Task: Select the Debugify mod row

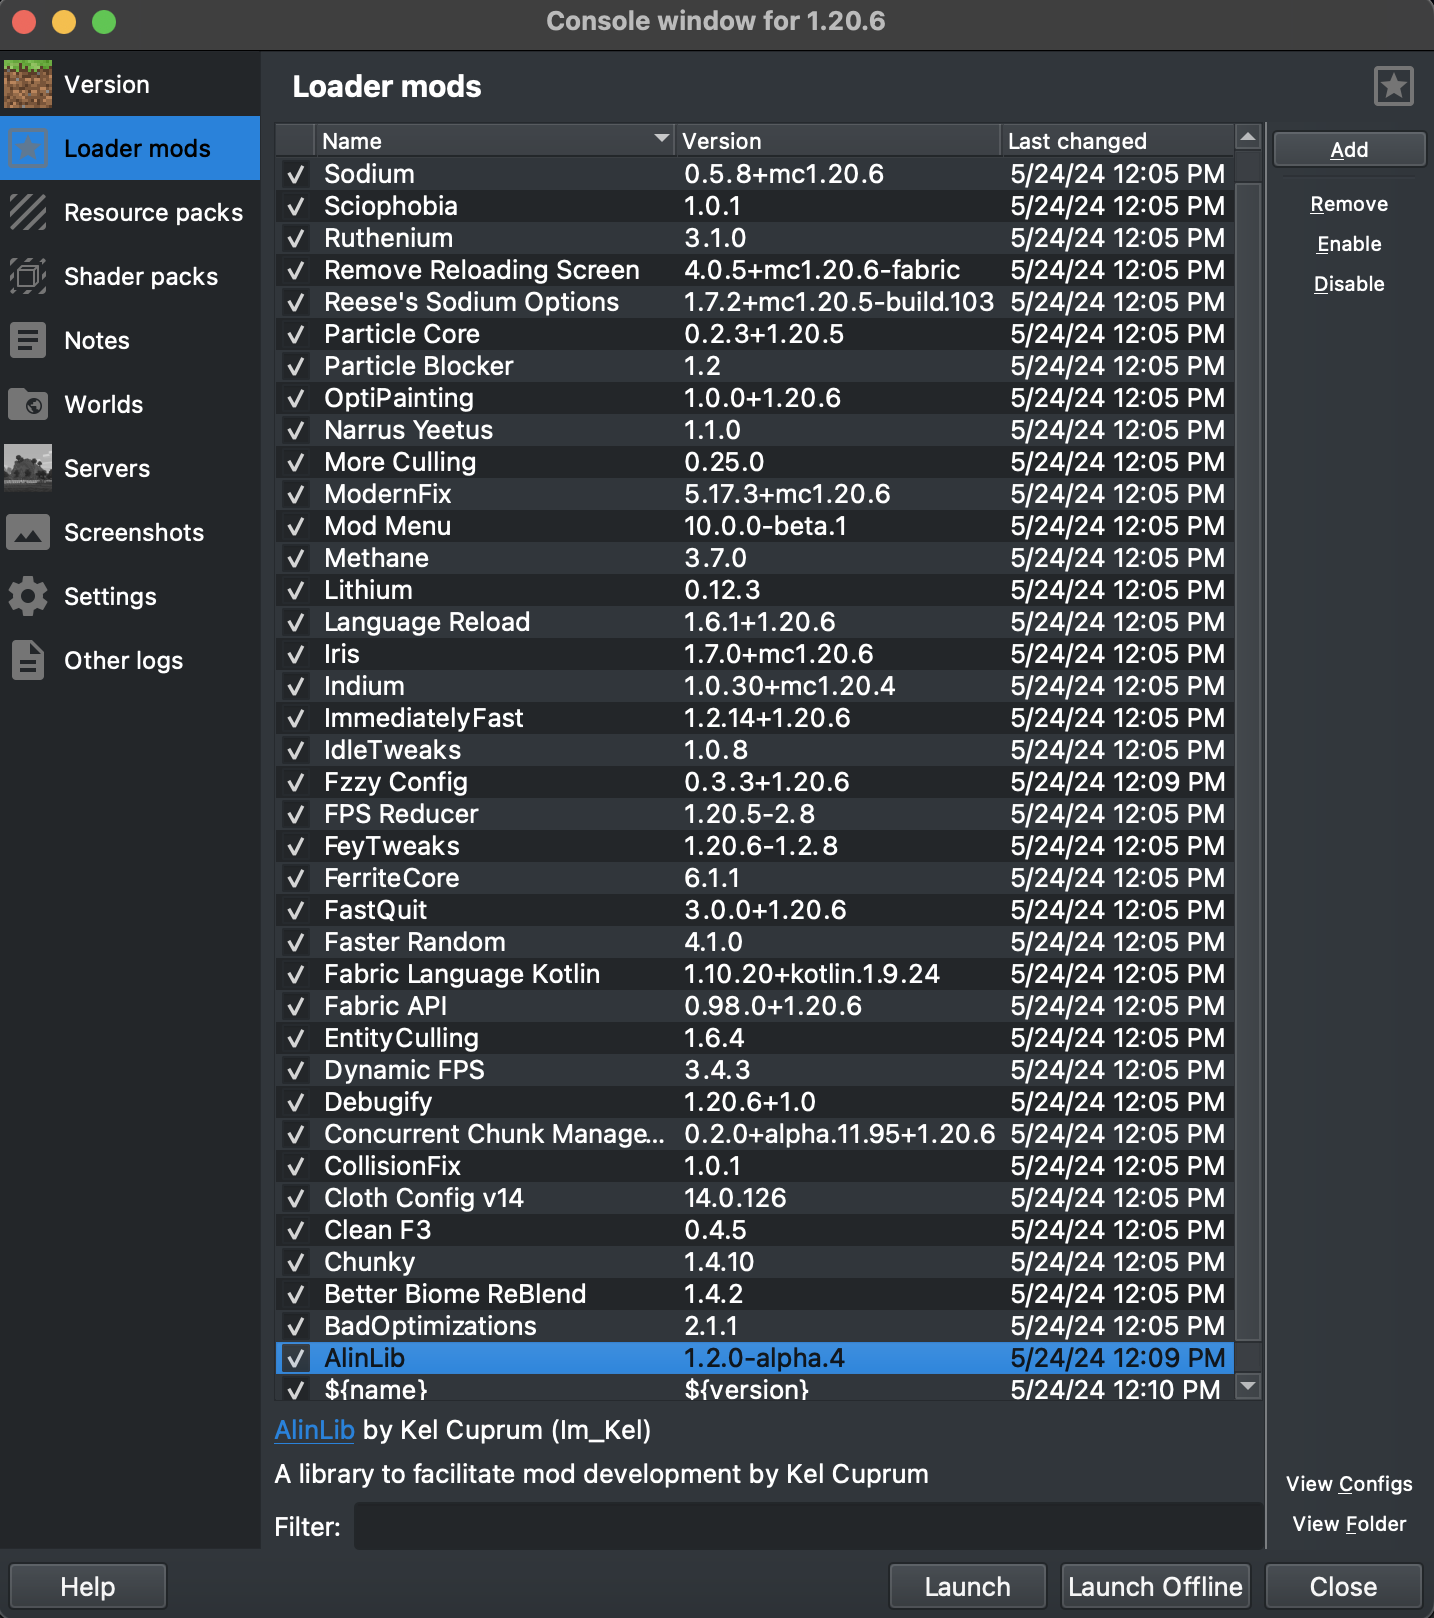Action: coord(755,1102)
